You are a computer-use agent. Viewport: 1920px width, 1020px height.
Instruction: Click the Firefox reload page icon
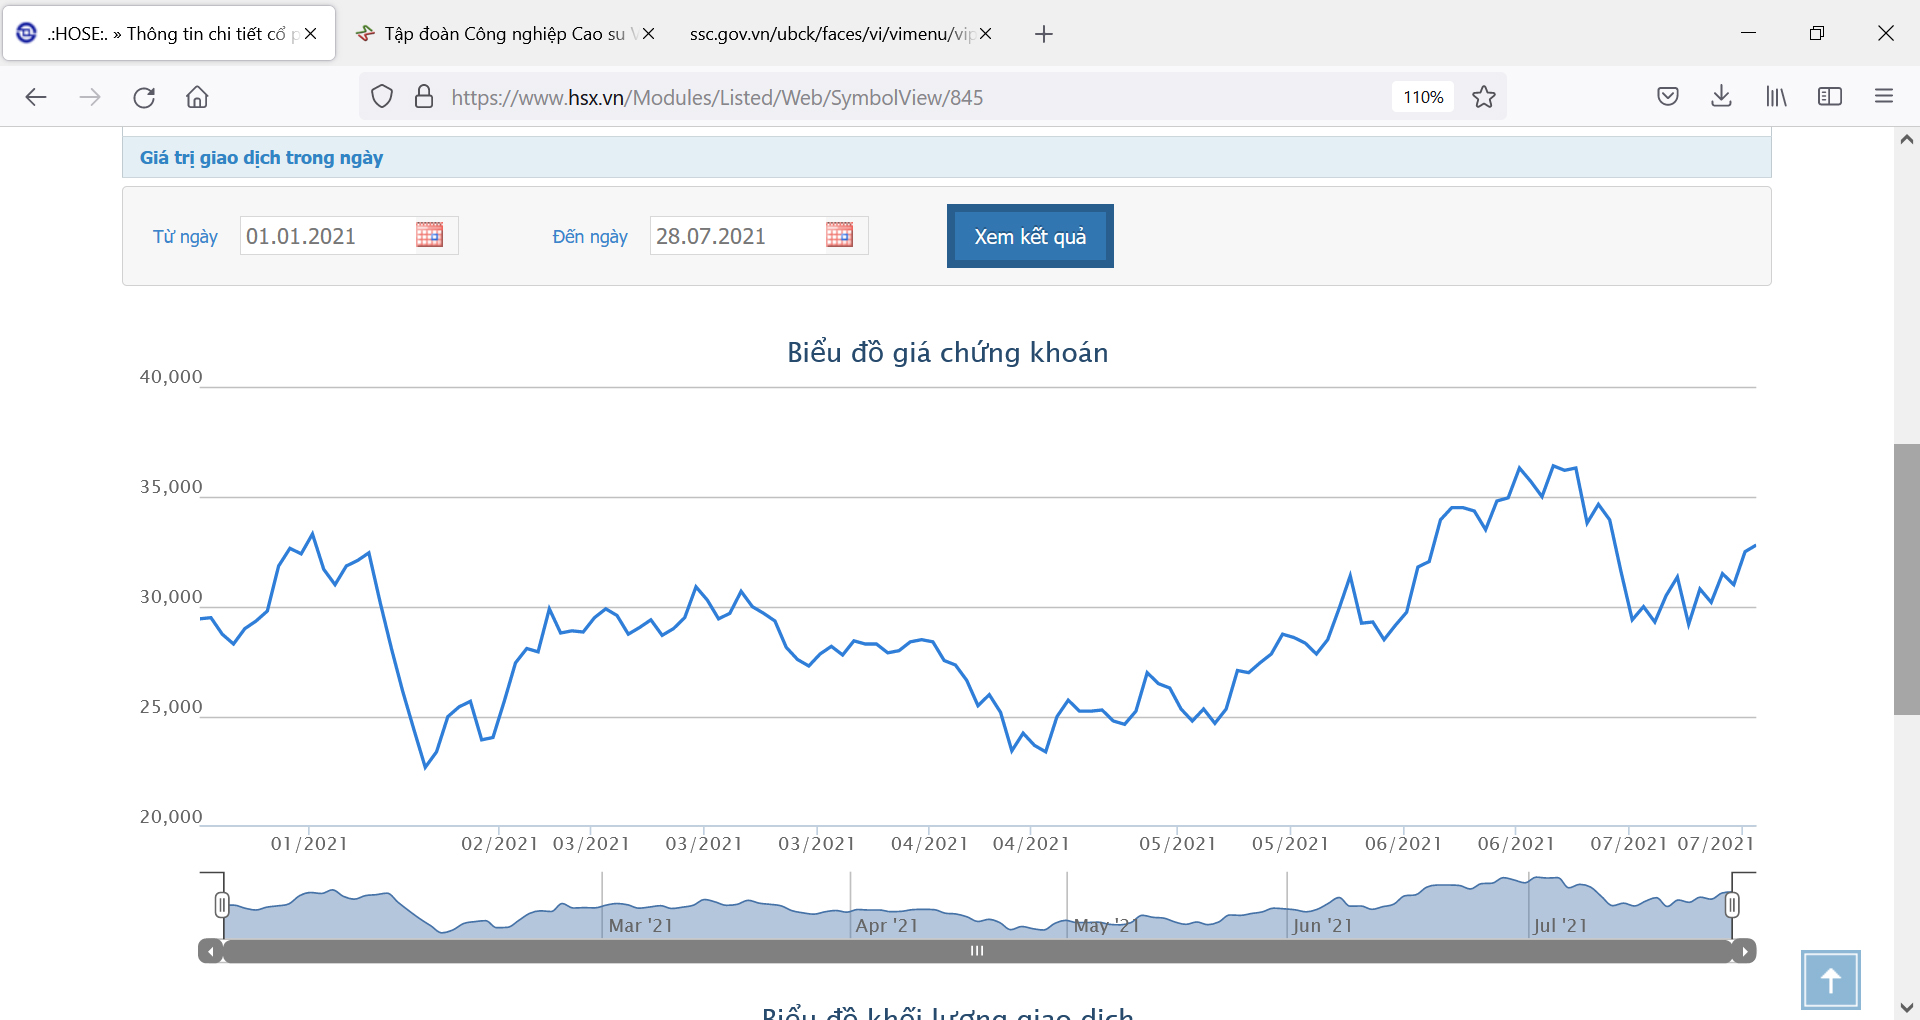click(144, 97)
